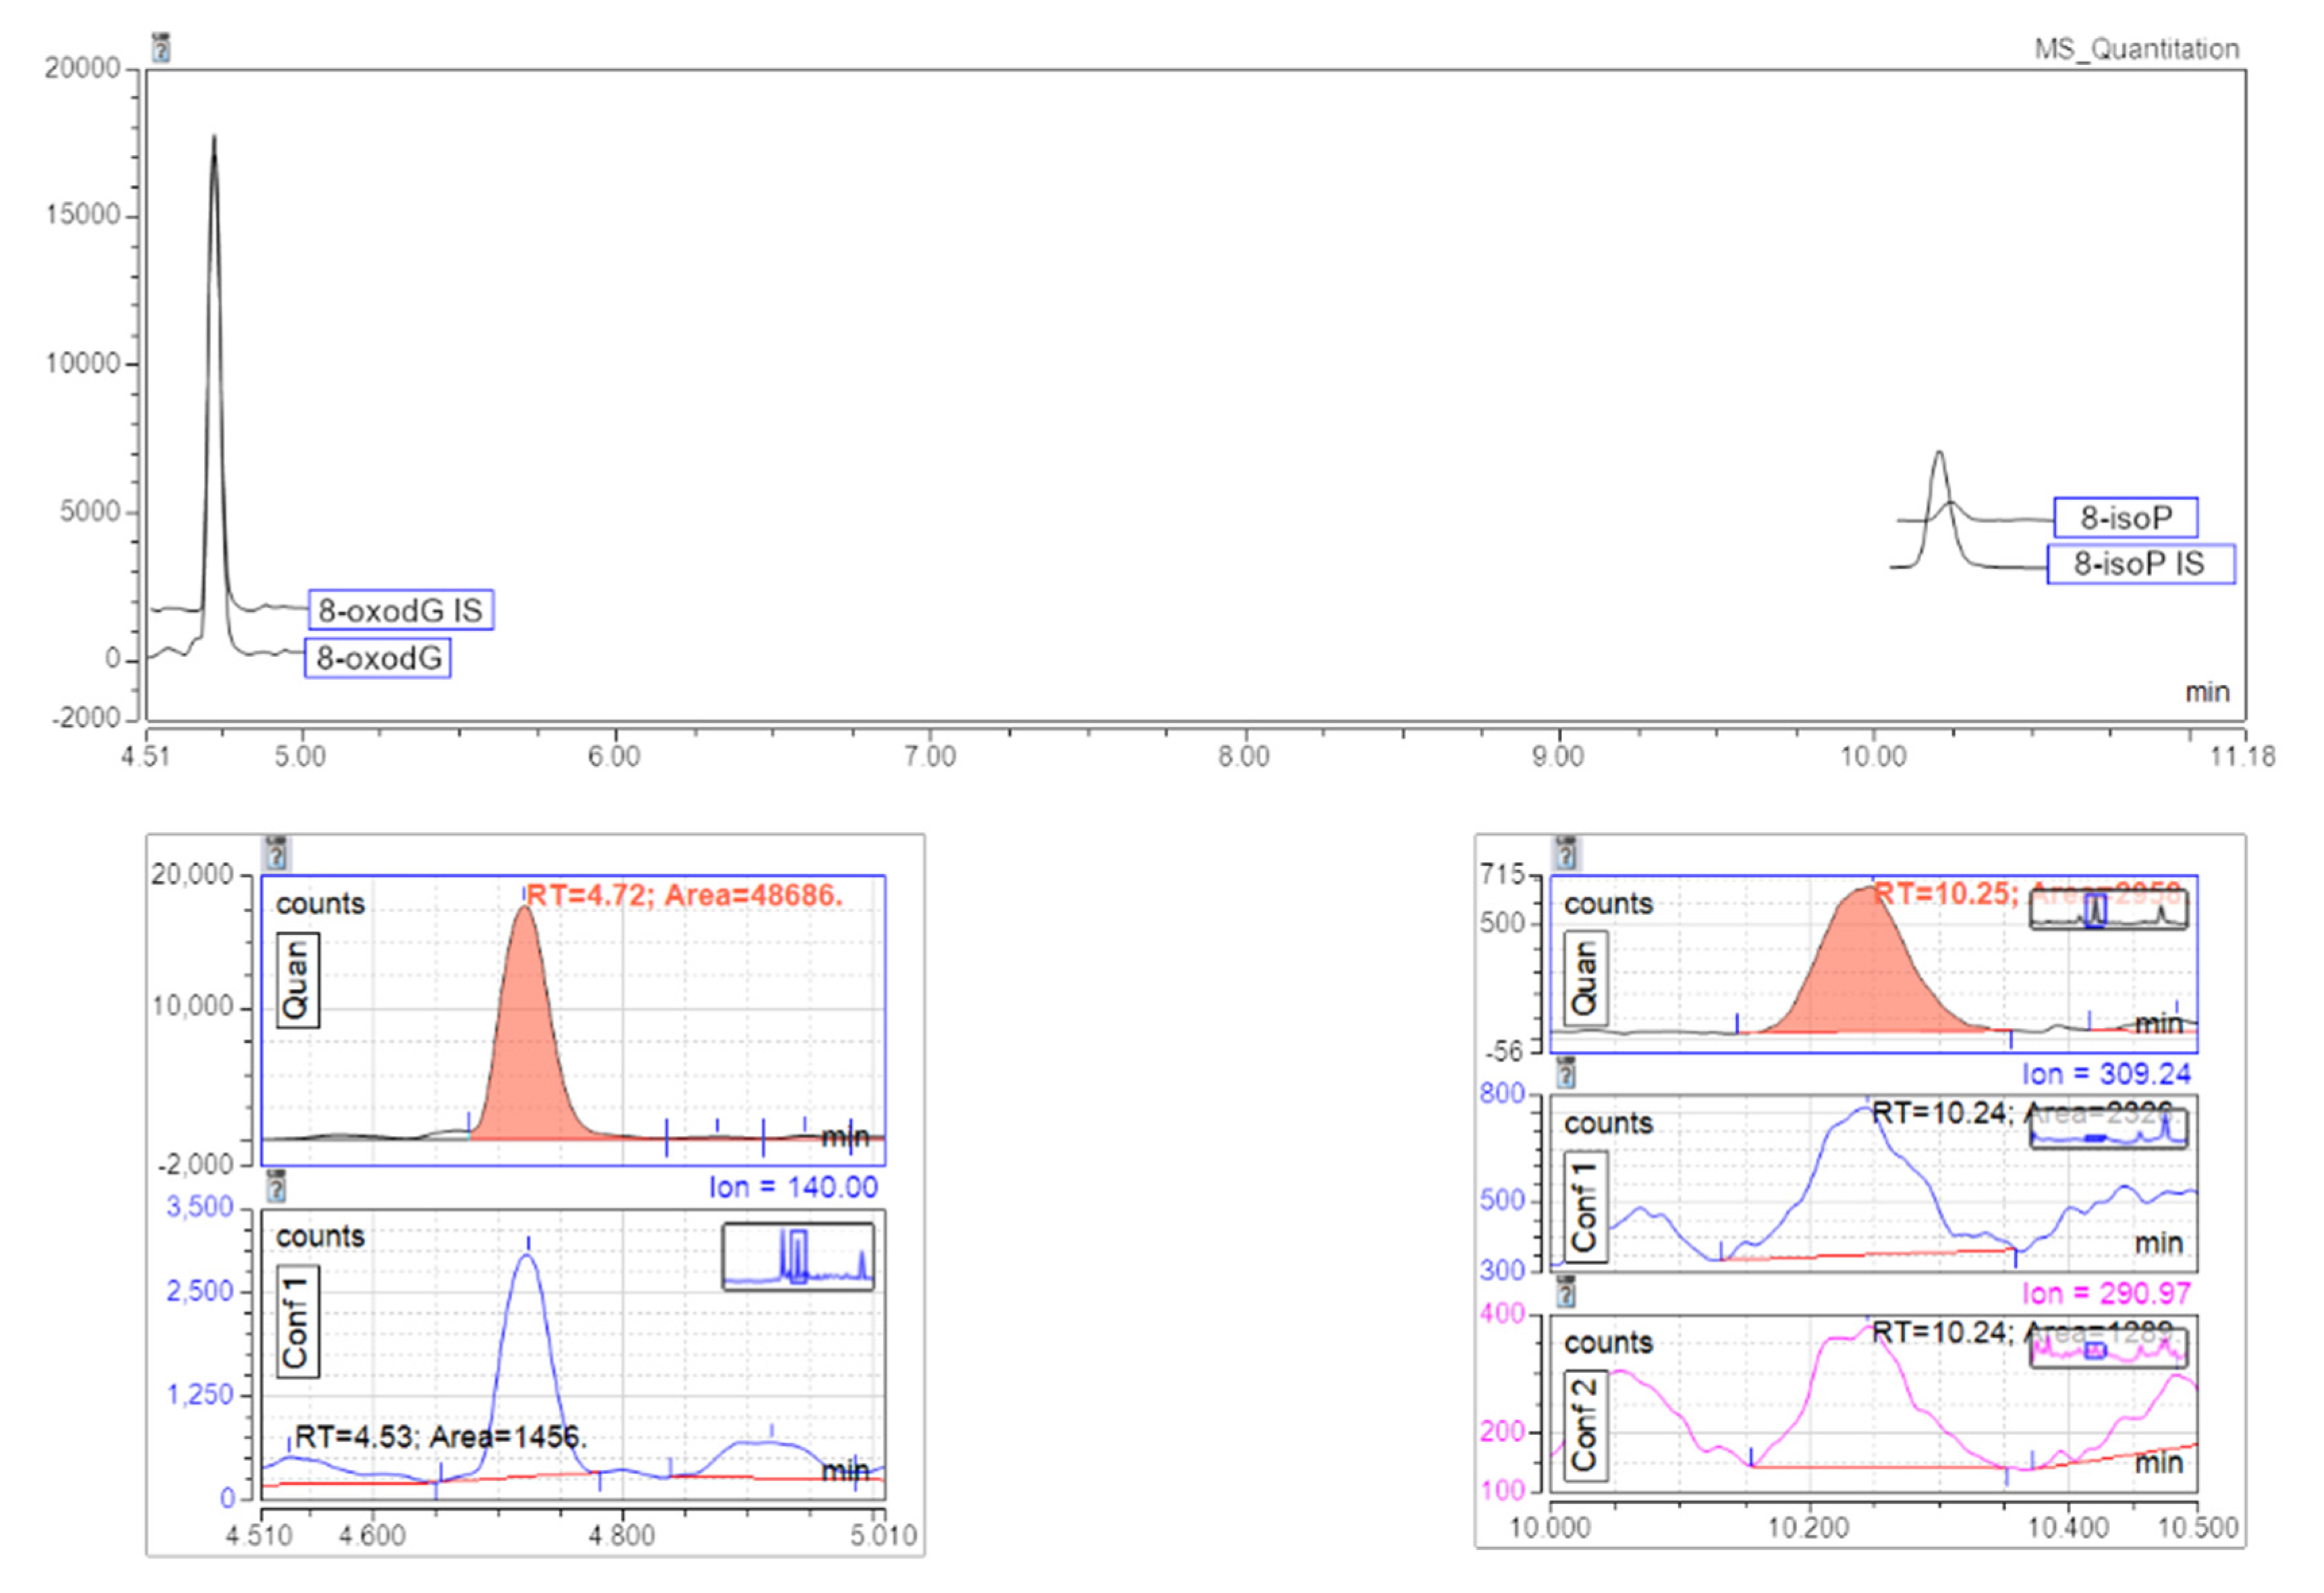Select the 8-oxodG IS peak label
Image resolution: width=2324 pixels, height=1593 pixels.
(400, 610)
